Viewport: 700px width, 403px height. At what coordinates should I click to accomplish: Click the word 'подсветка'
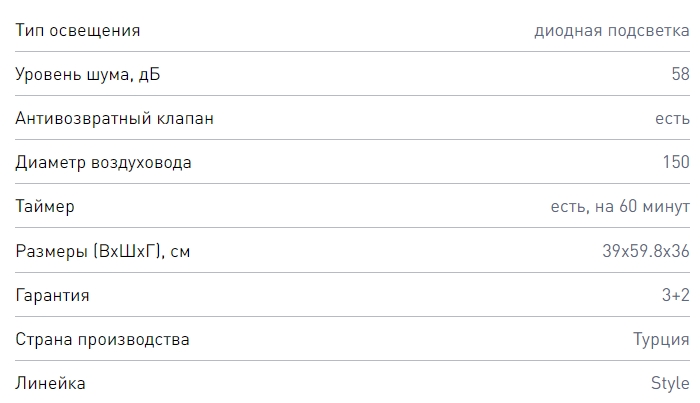[x=648, y=30]
